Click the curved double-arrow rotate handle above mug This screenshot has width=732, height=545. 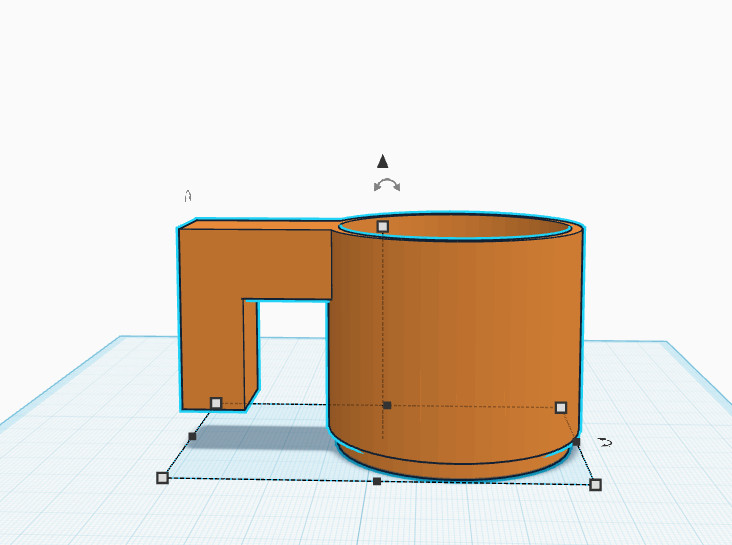click(387, 185)
